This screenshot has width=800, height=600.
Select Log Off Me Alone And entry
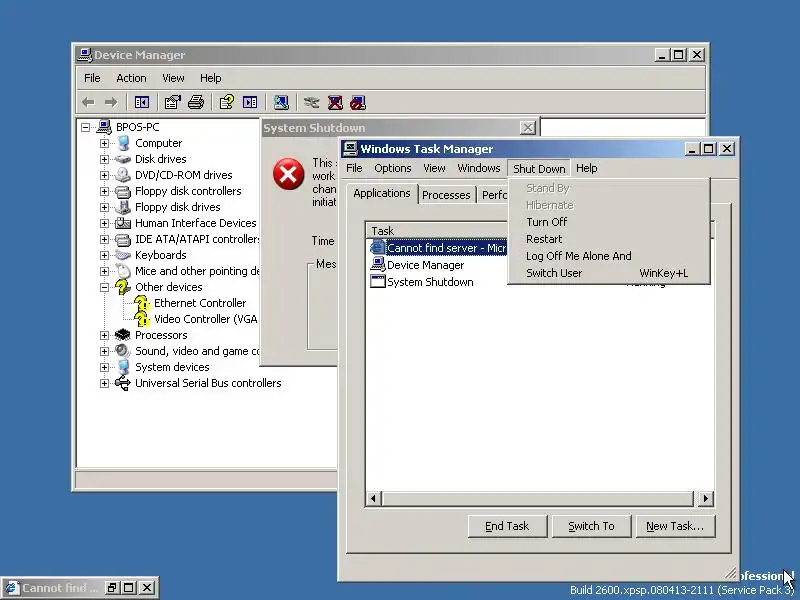[x=609, y=256]
